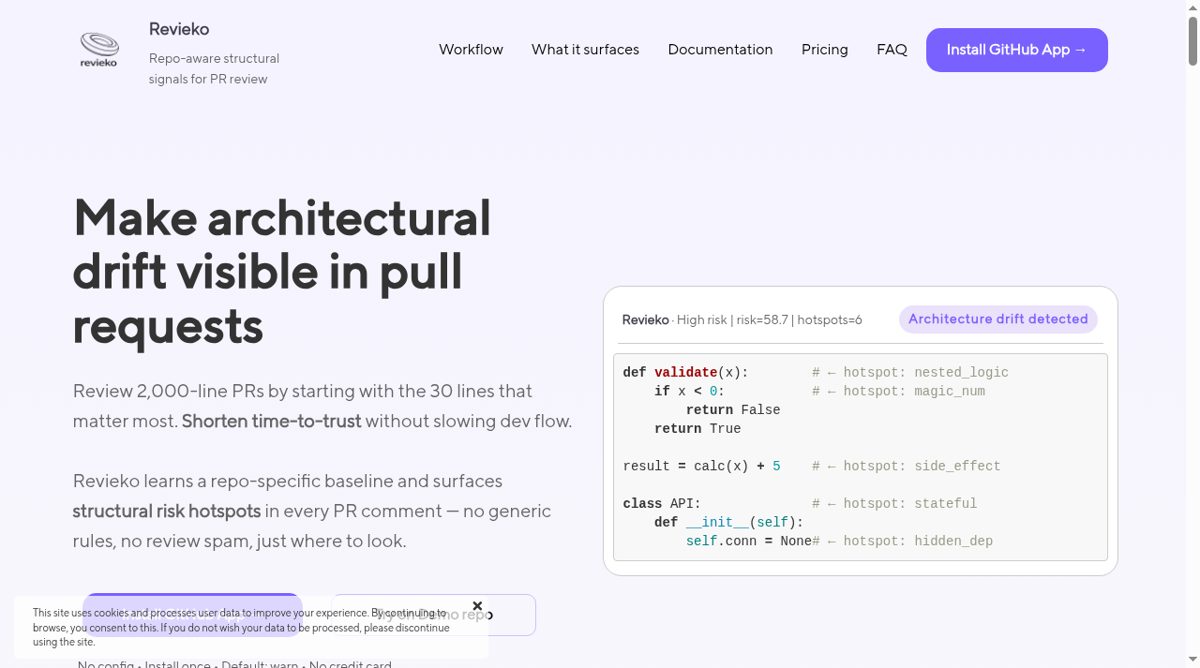This screenshot has height=668, width=1200.
Task: Click the Install GitHub App button
Action: tap(1017, 50)
